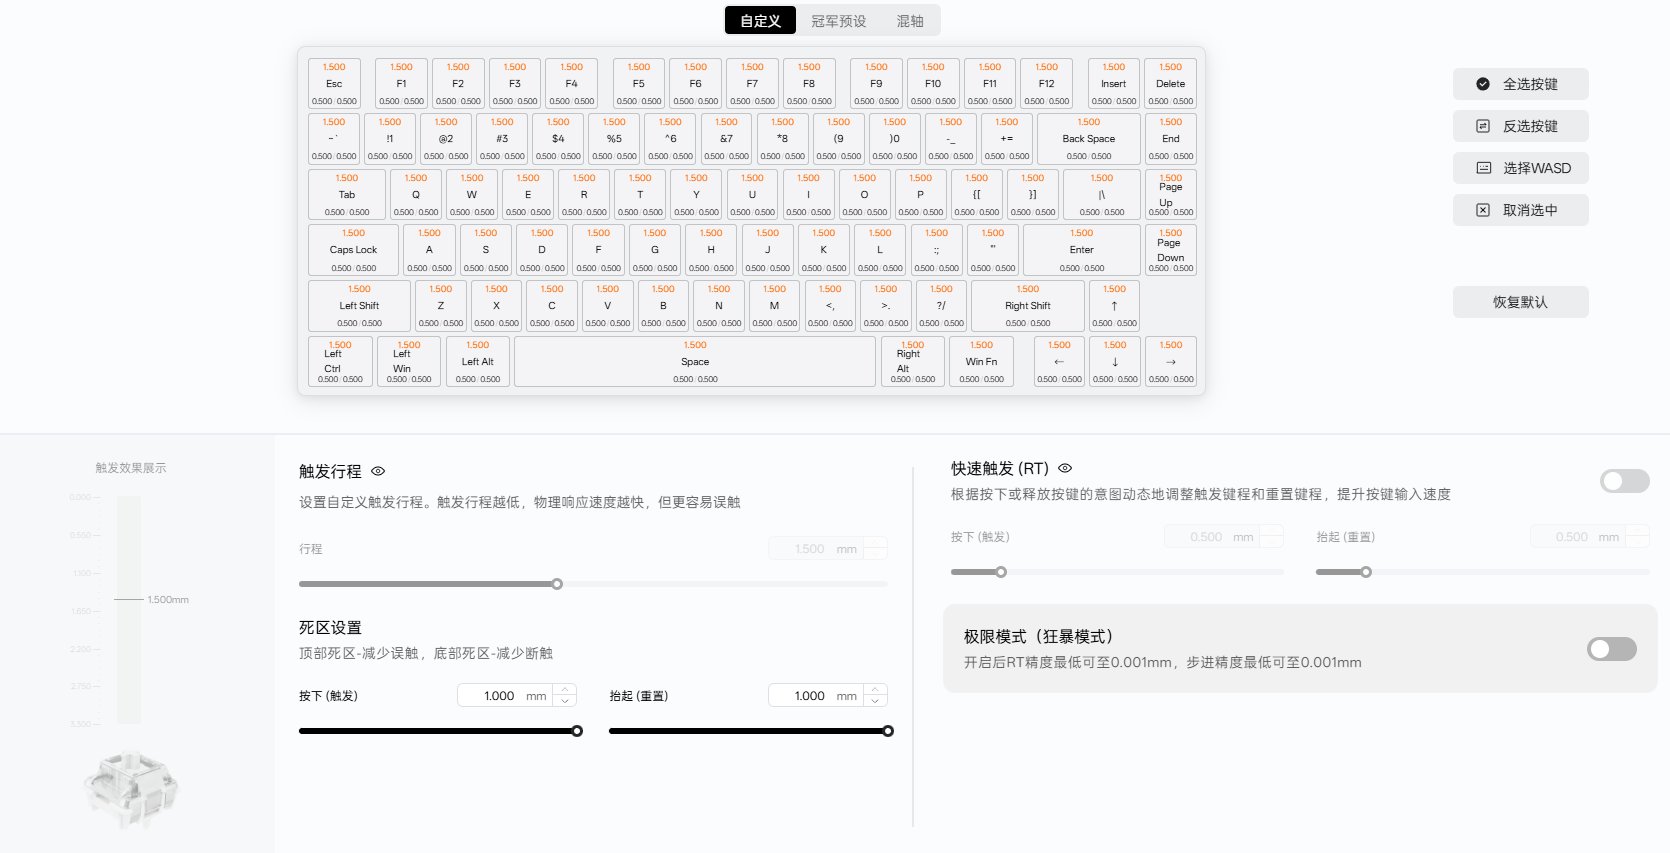Select the Win Fn key

(982, 362)
